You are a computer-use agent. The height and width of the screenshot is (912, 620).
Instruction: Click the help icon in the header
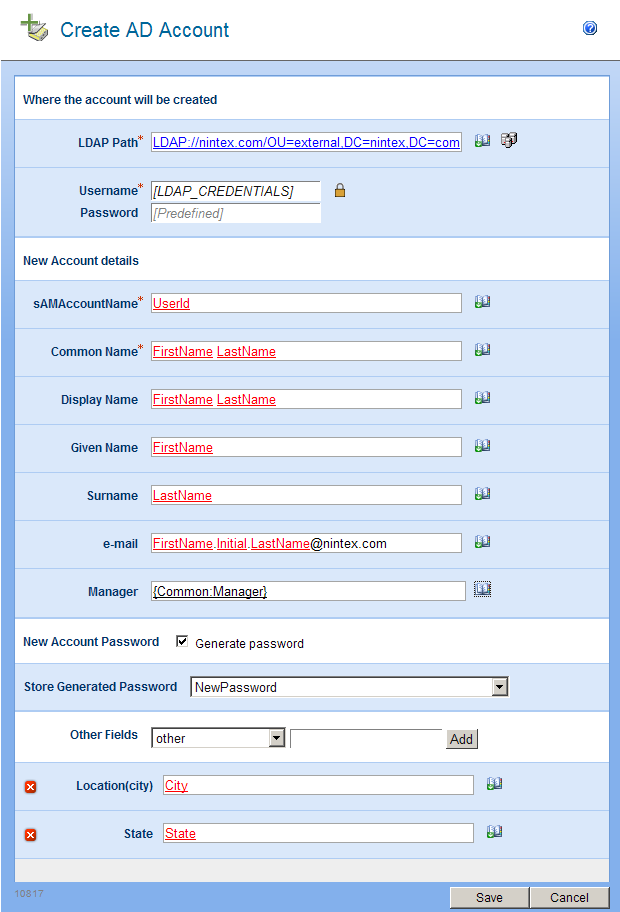pyautogui.click(x=590, y=29)
